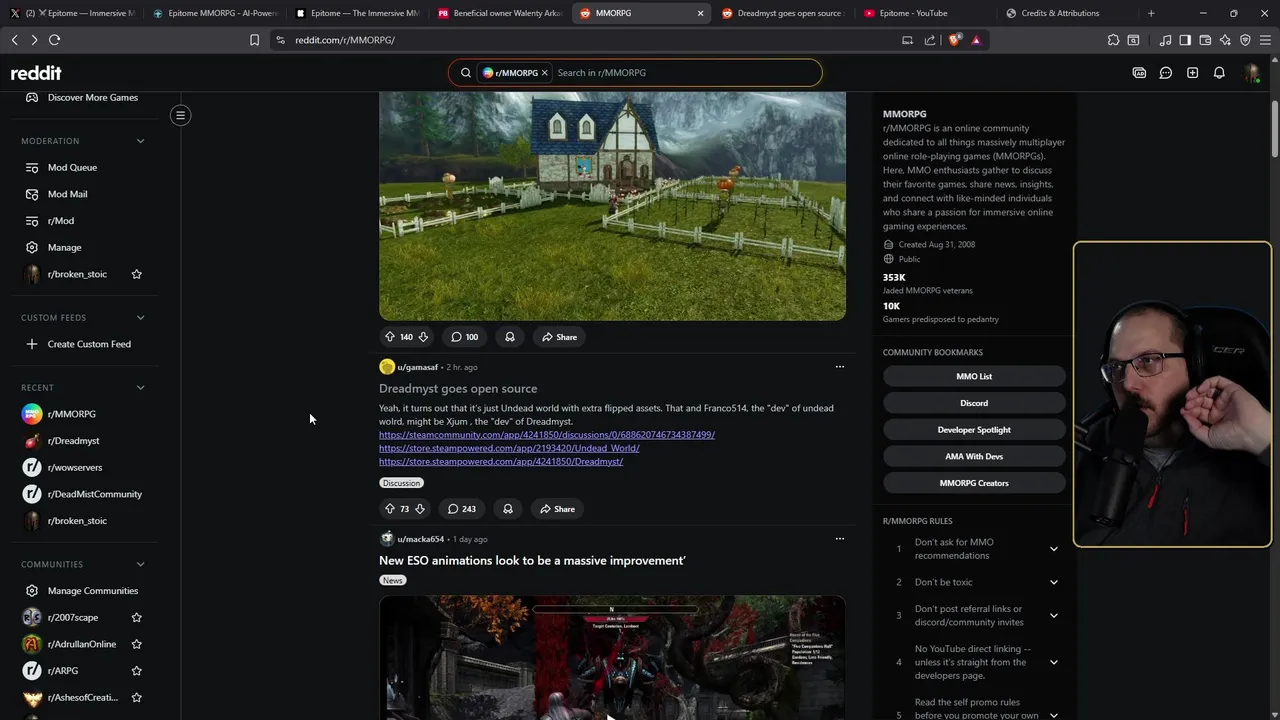The width and height of the screenshot is (1280, 720).
Task: Collapse the Recent section
Action: coord(140,388)
